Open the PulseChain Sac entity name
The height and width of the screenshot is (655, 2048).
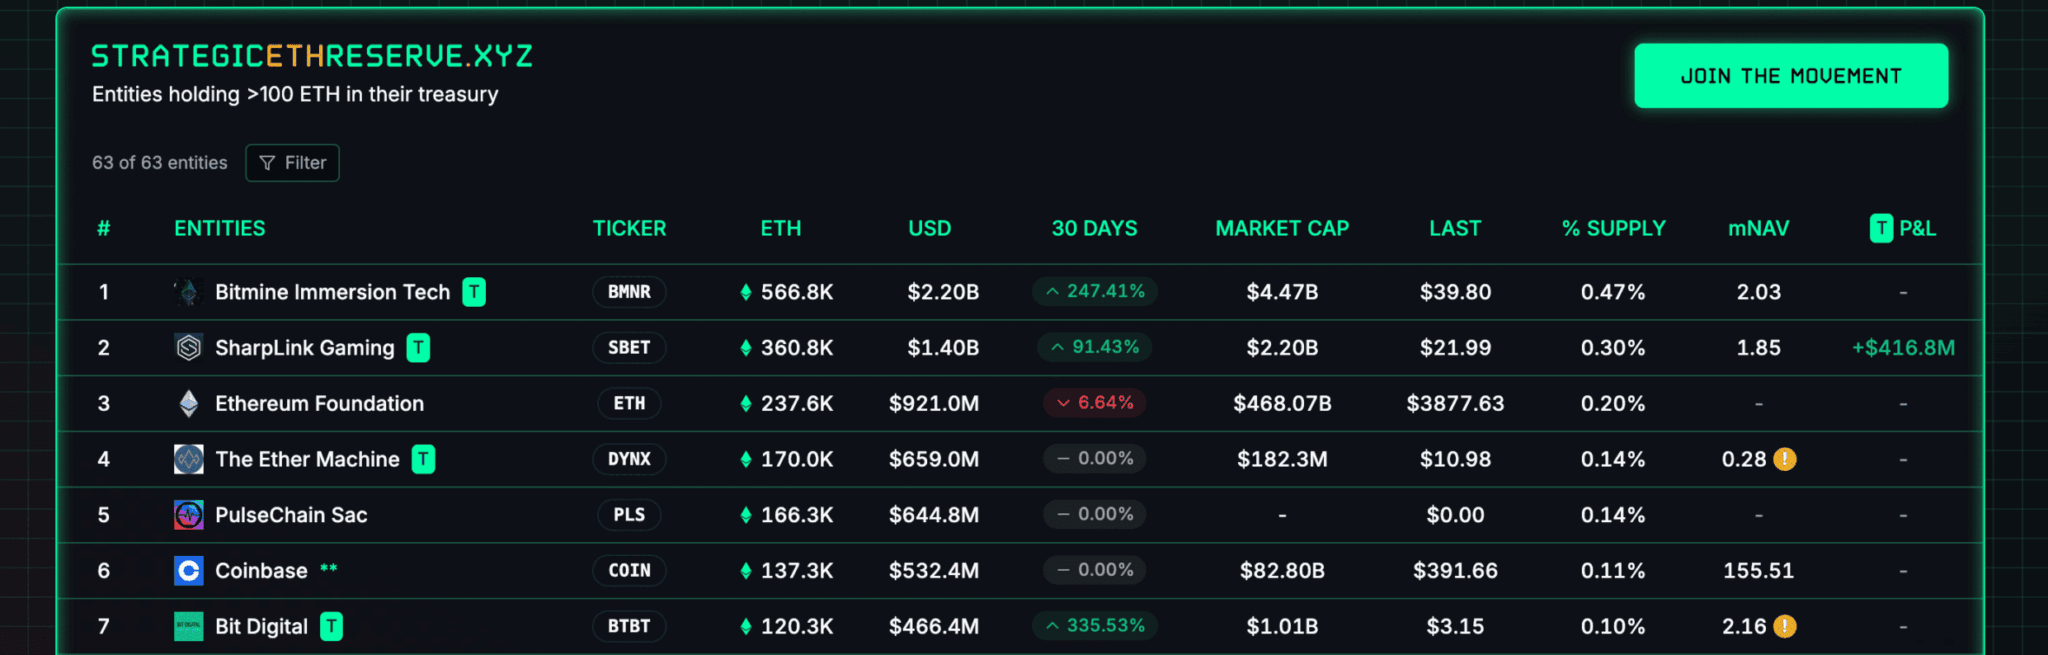click(291, 515)
